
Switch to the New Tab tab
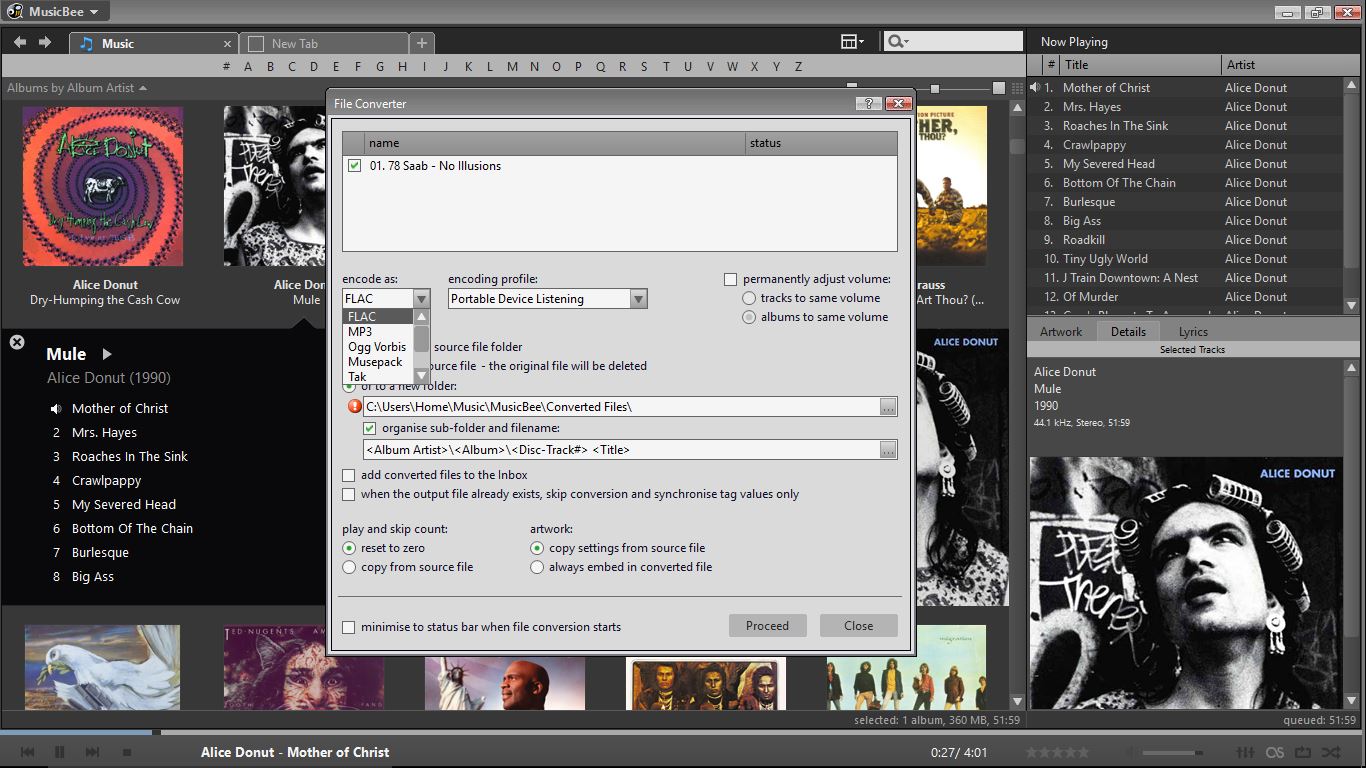coord(326,43)
